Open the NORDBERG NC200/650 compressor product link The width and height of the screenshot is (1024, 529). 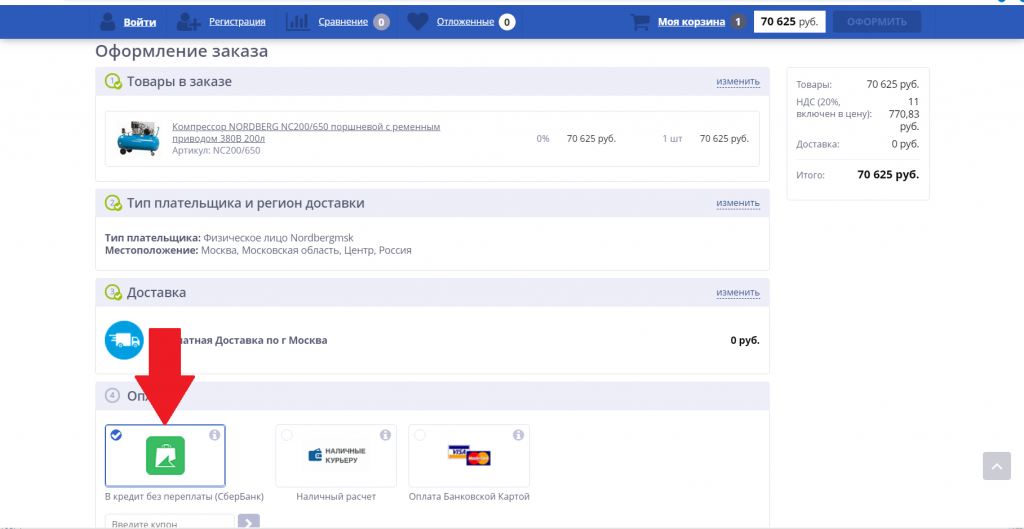click(306, 133)
